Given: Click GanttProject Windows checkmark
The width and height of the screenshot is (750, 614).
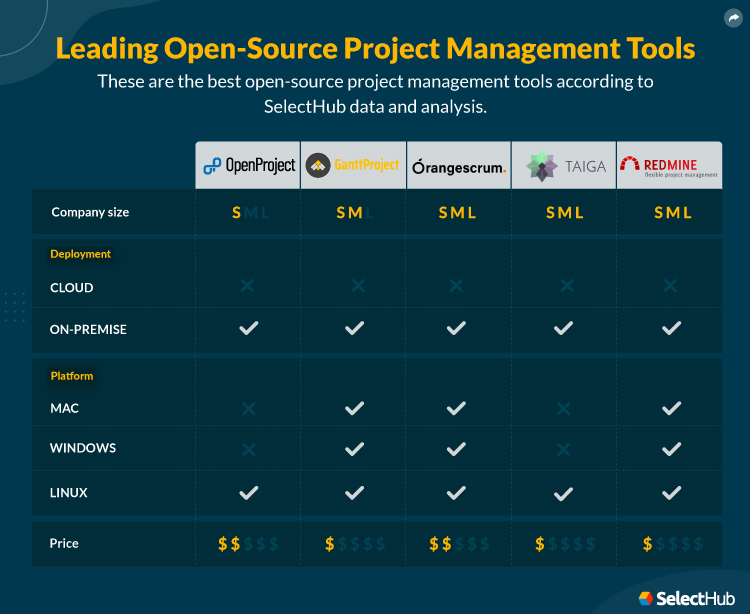Looking at the screenshot, I should coord(354,449).
